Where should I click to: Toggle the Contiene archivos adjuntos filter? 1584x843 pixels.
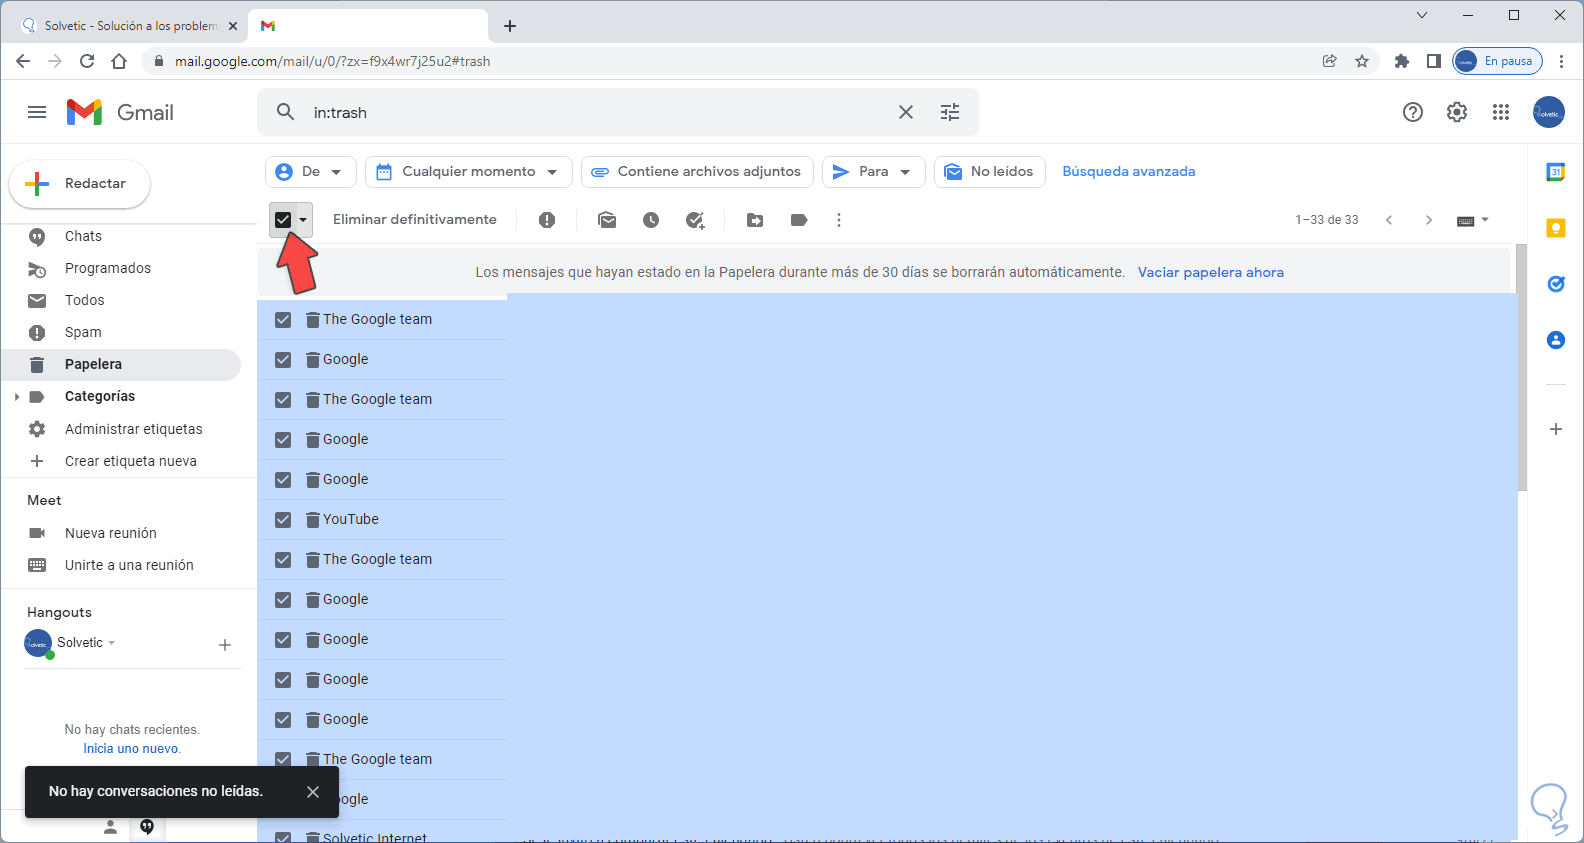click(x=697, y=172)
